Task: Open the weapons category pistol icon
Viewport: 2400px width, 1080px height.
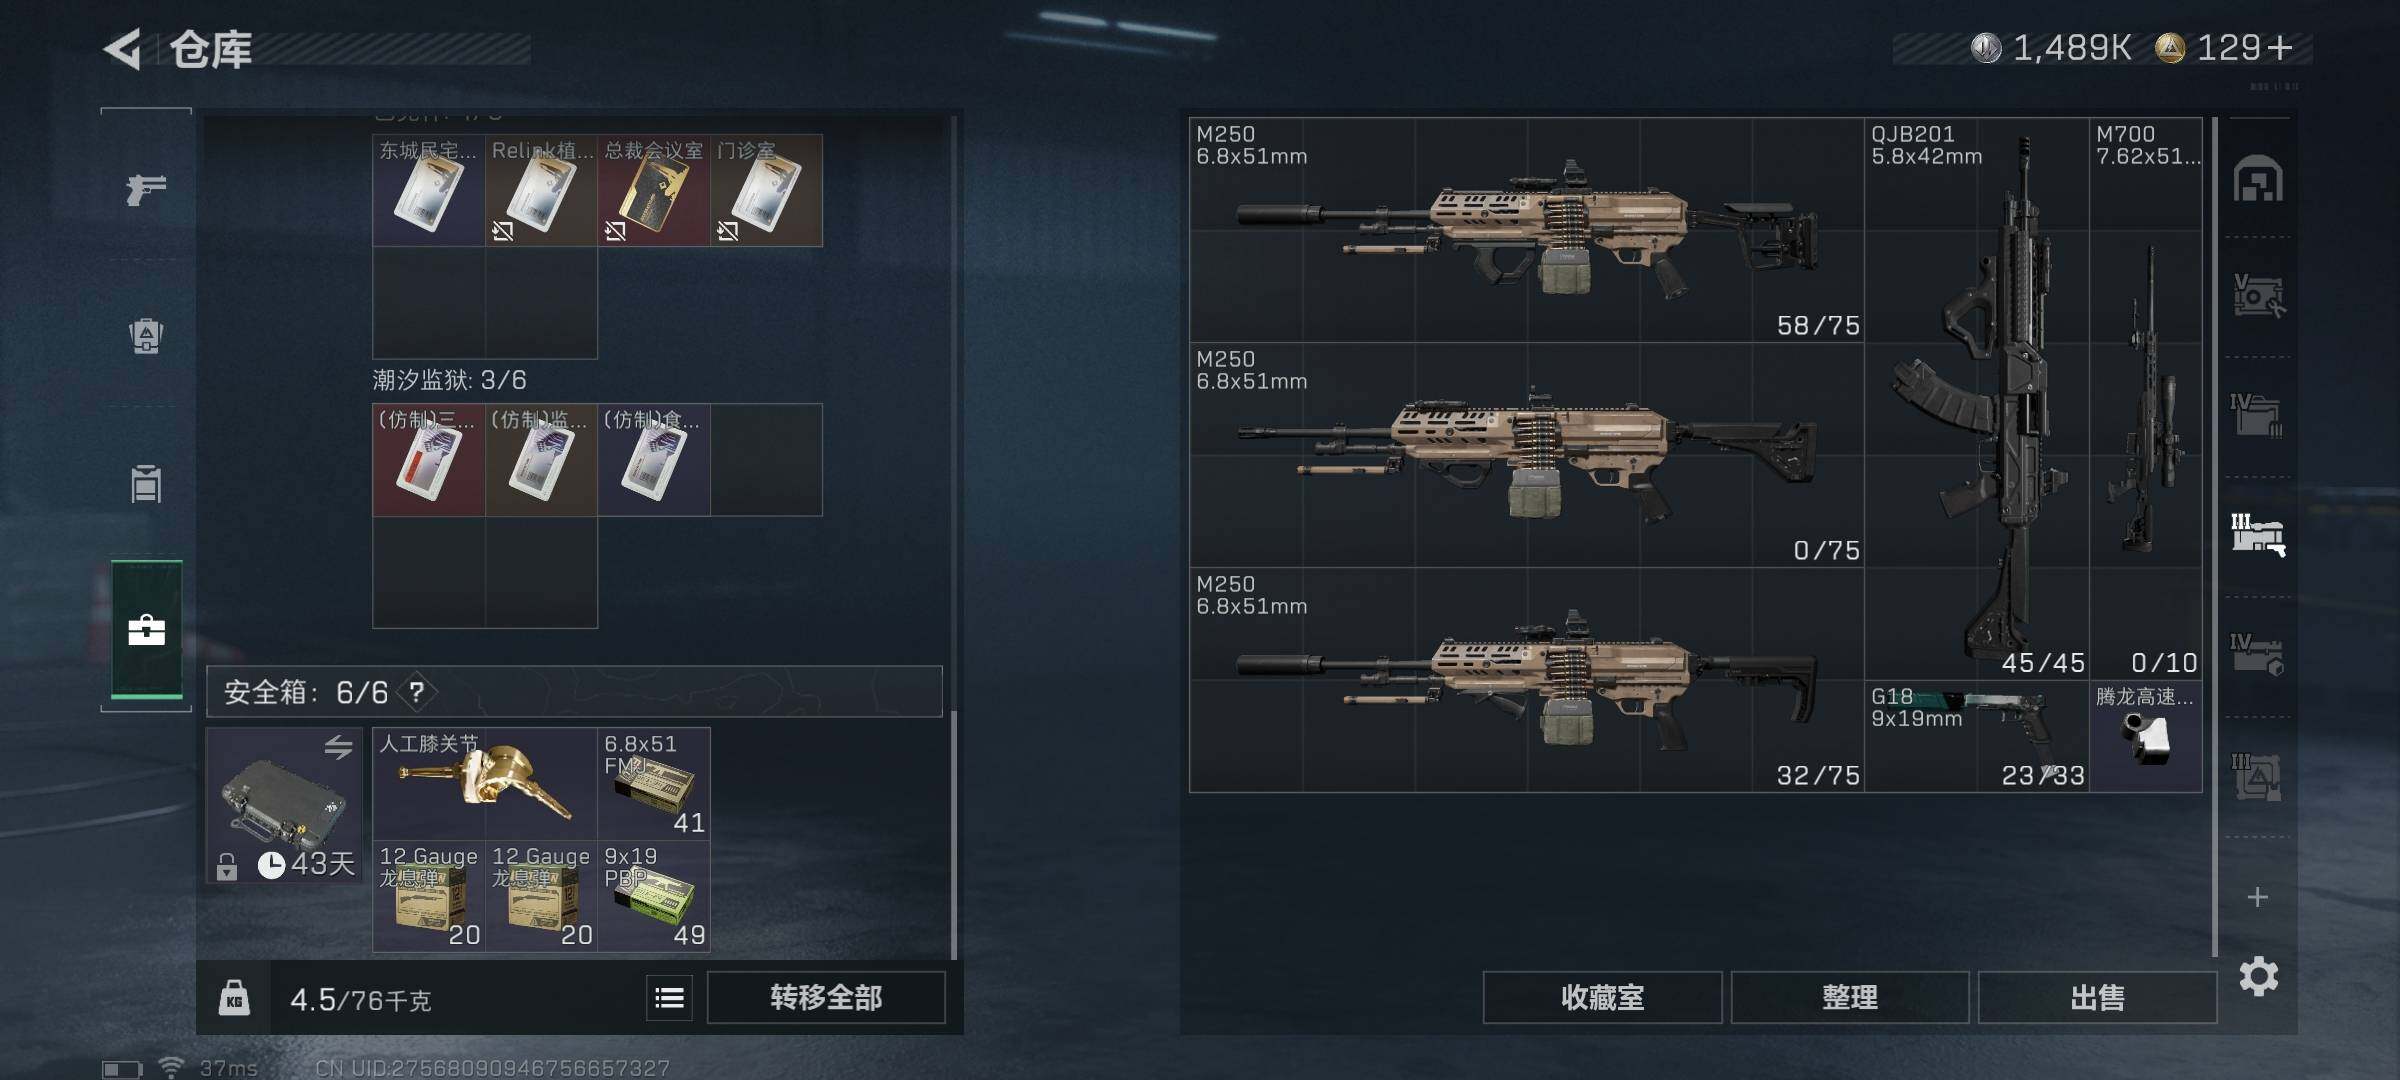Action: click(146, 188)
